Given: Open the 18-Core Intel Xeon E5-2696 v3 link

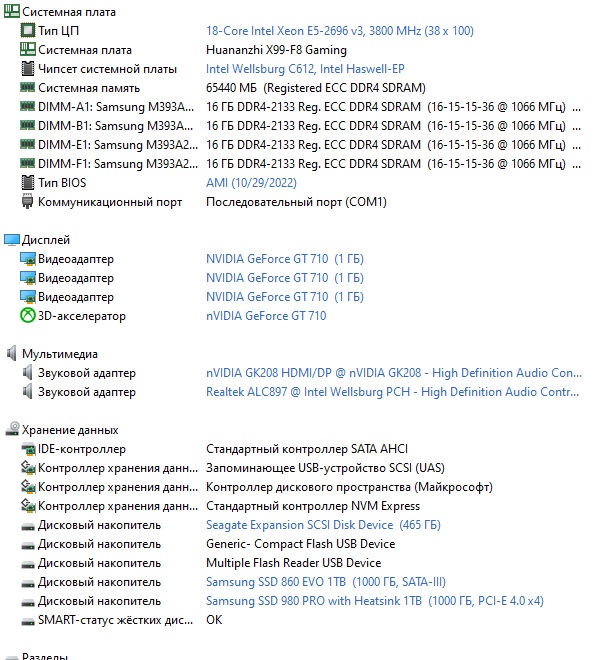Looking at the screenshot, I should point(340,31).
